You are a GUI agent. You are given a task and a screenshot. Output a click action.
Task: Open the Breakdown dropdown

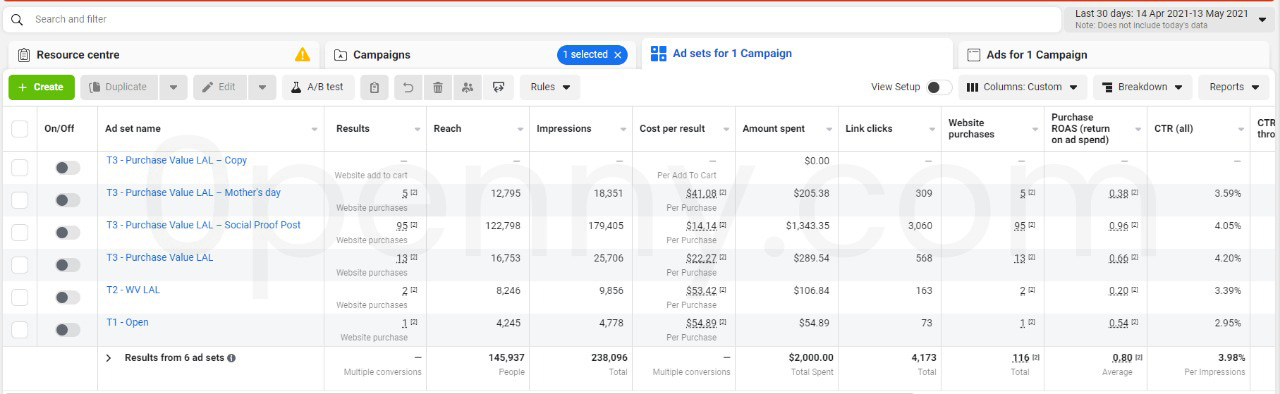pyautogui.click(x=1142, y=87)
